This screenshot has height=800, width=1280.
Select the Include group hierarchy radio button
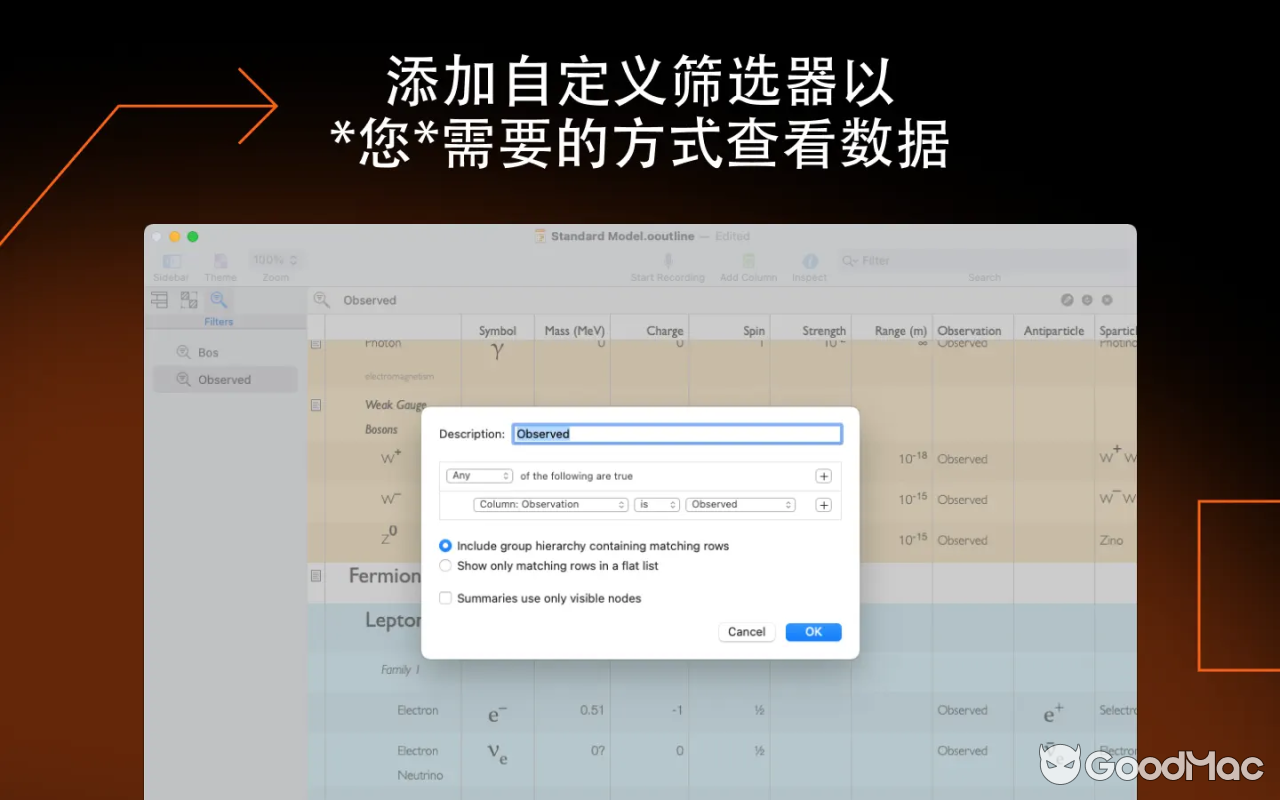445,545
